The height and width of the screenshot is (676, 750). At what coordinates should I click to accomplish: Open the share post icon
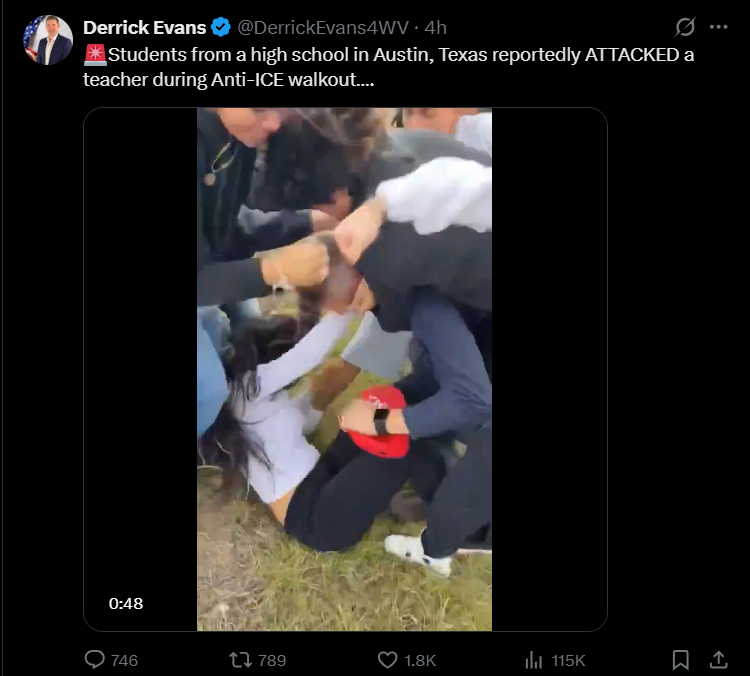coord(718,659)
